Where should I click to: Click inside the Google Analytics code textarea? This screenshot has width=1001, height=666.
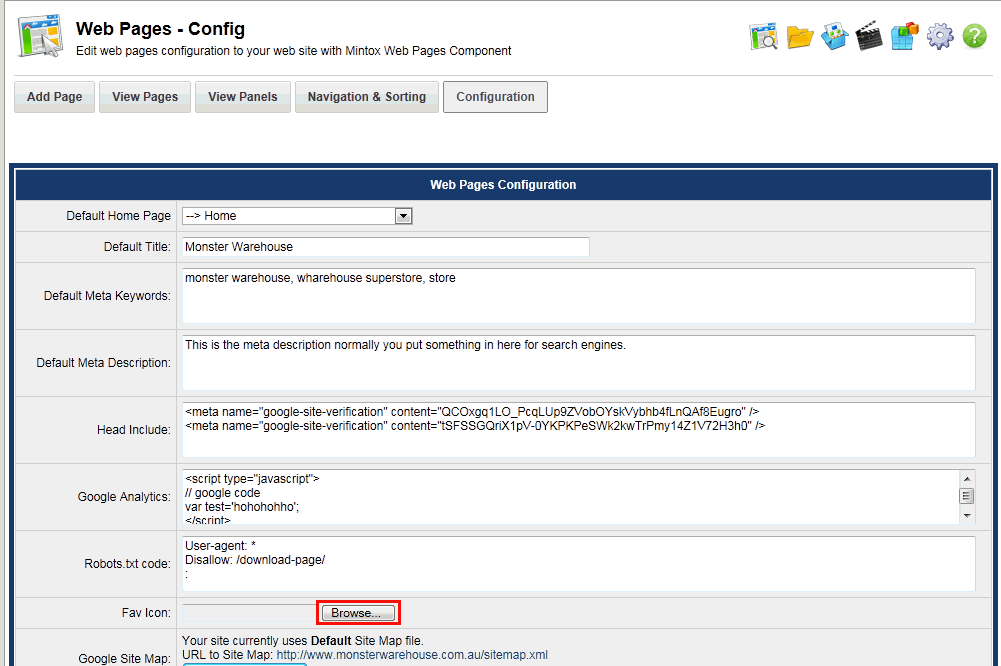(571, 497)
